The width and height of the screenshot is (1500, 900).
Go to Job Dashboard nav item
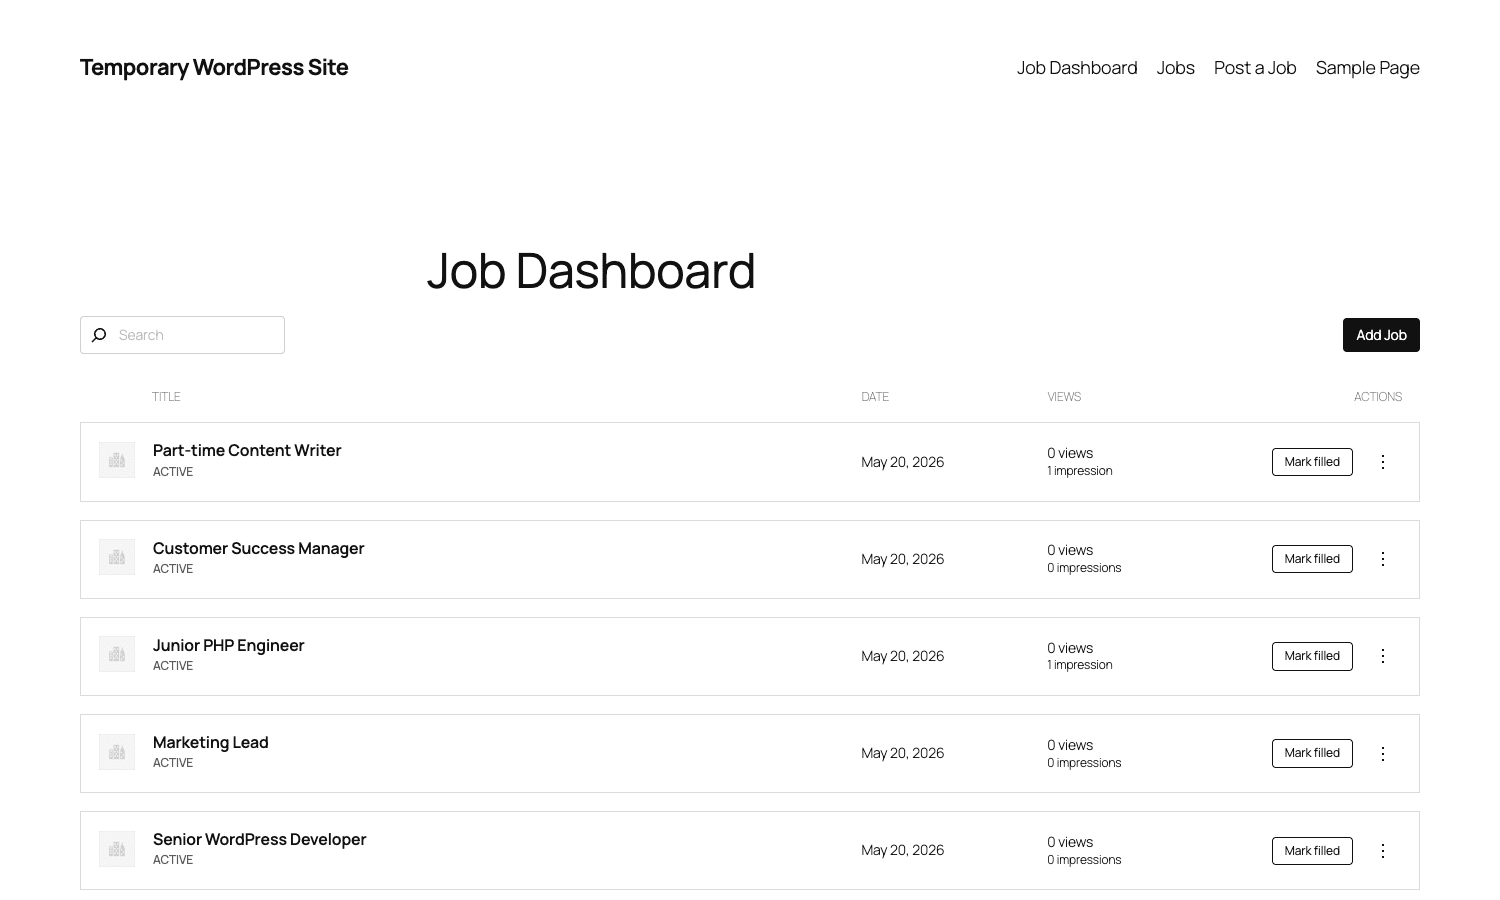click(x=1077, y=68)
